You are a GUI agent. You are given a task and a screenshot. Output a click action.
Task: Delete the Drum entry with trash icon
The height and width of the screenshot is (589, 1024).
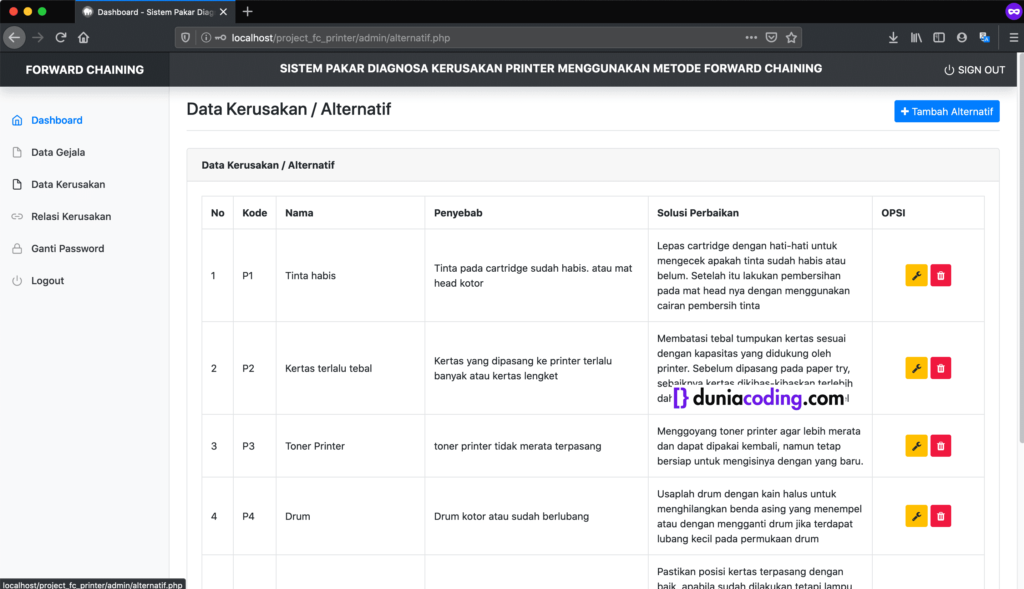[940, 516]
